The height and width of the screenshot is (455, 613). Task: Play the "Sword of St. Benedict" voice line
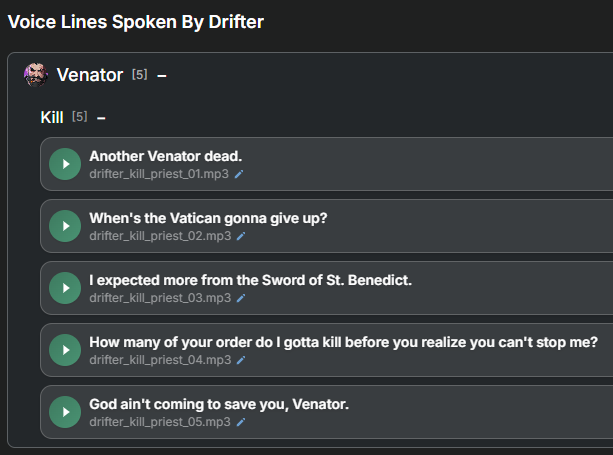click(x=65, y=288)
